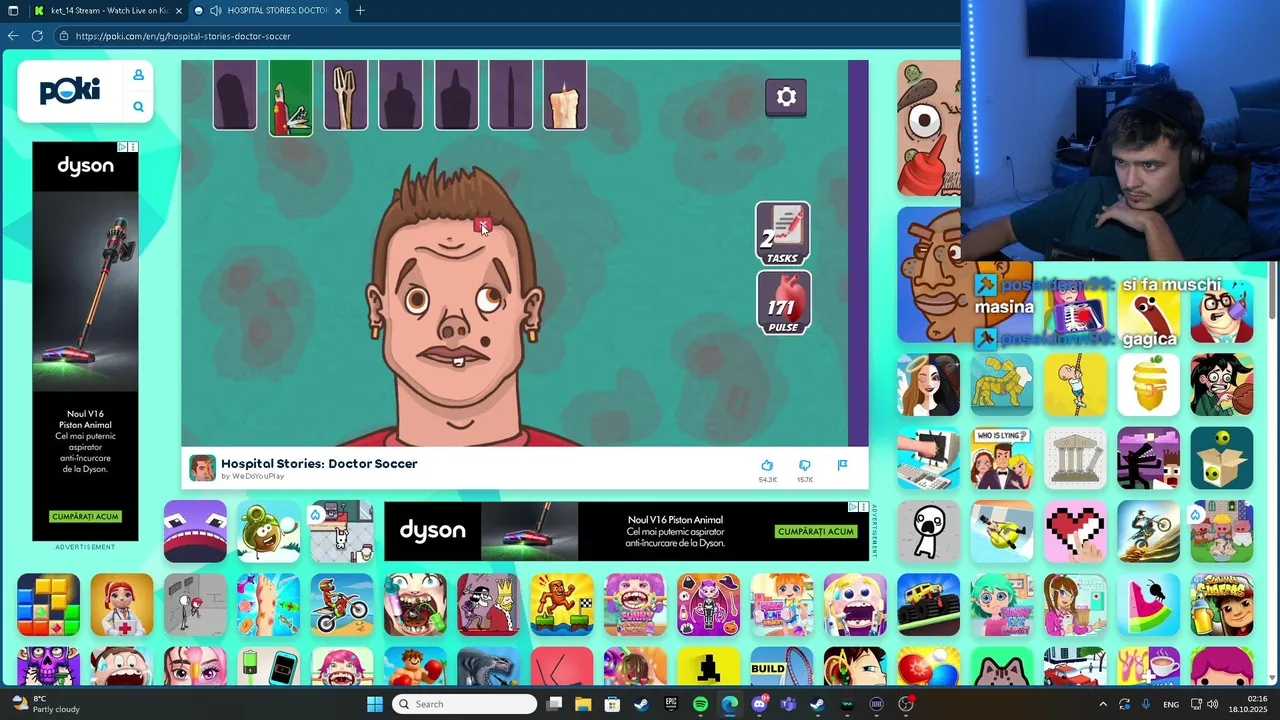Open the watermelon slice game thumbnail
Screen dimensions: 1280x720
click(1148, 605)
